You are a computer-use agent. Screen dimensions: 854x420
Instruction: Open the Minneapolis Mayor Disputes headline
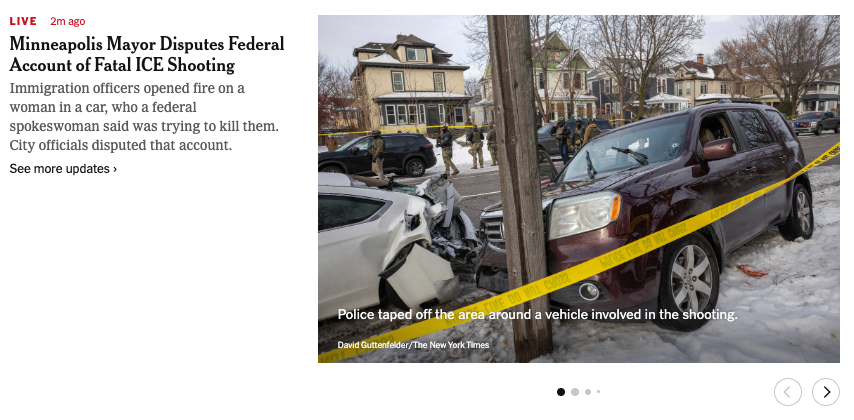click(147, 54)
